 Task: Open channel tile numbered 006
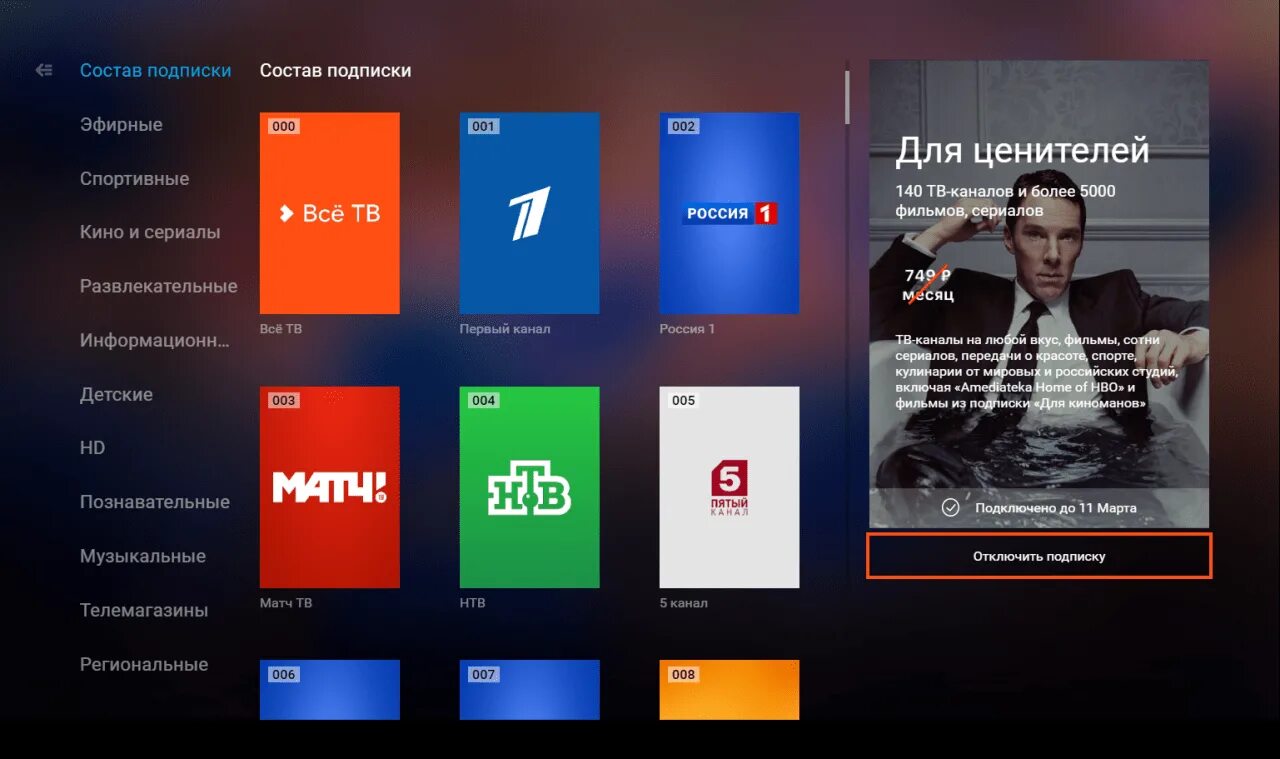[329, 690]
